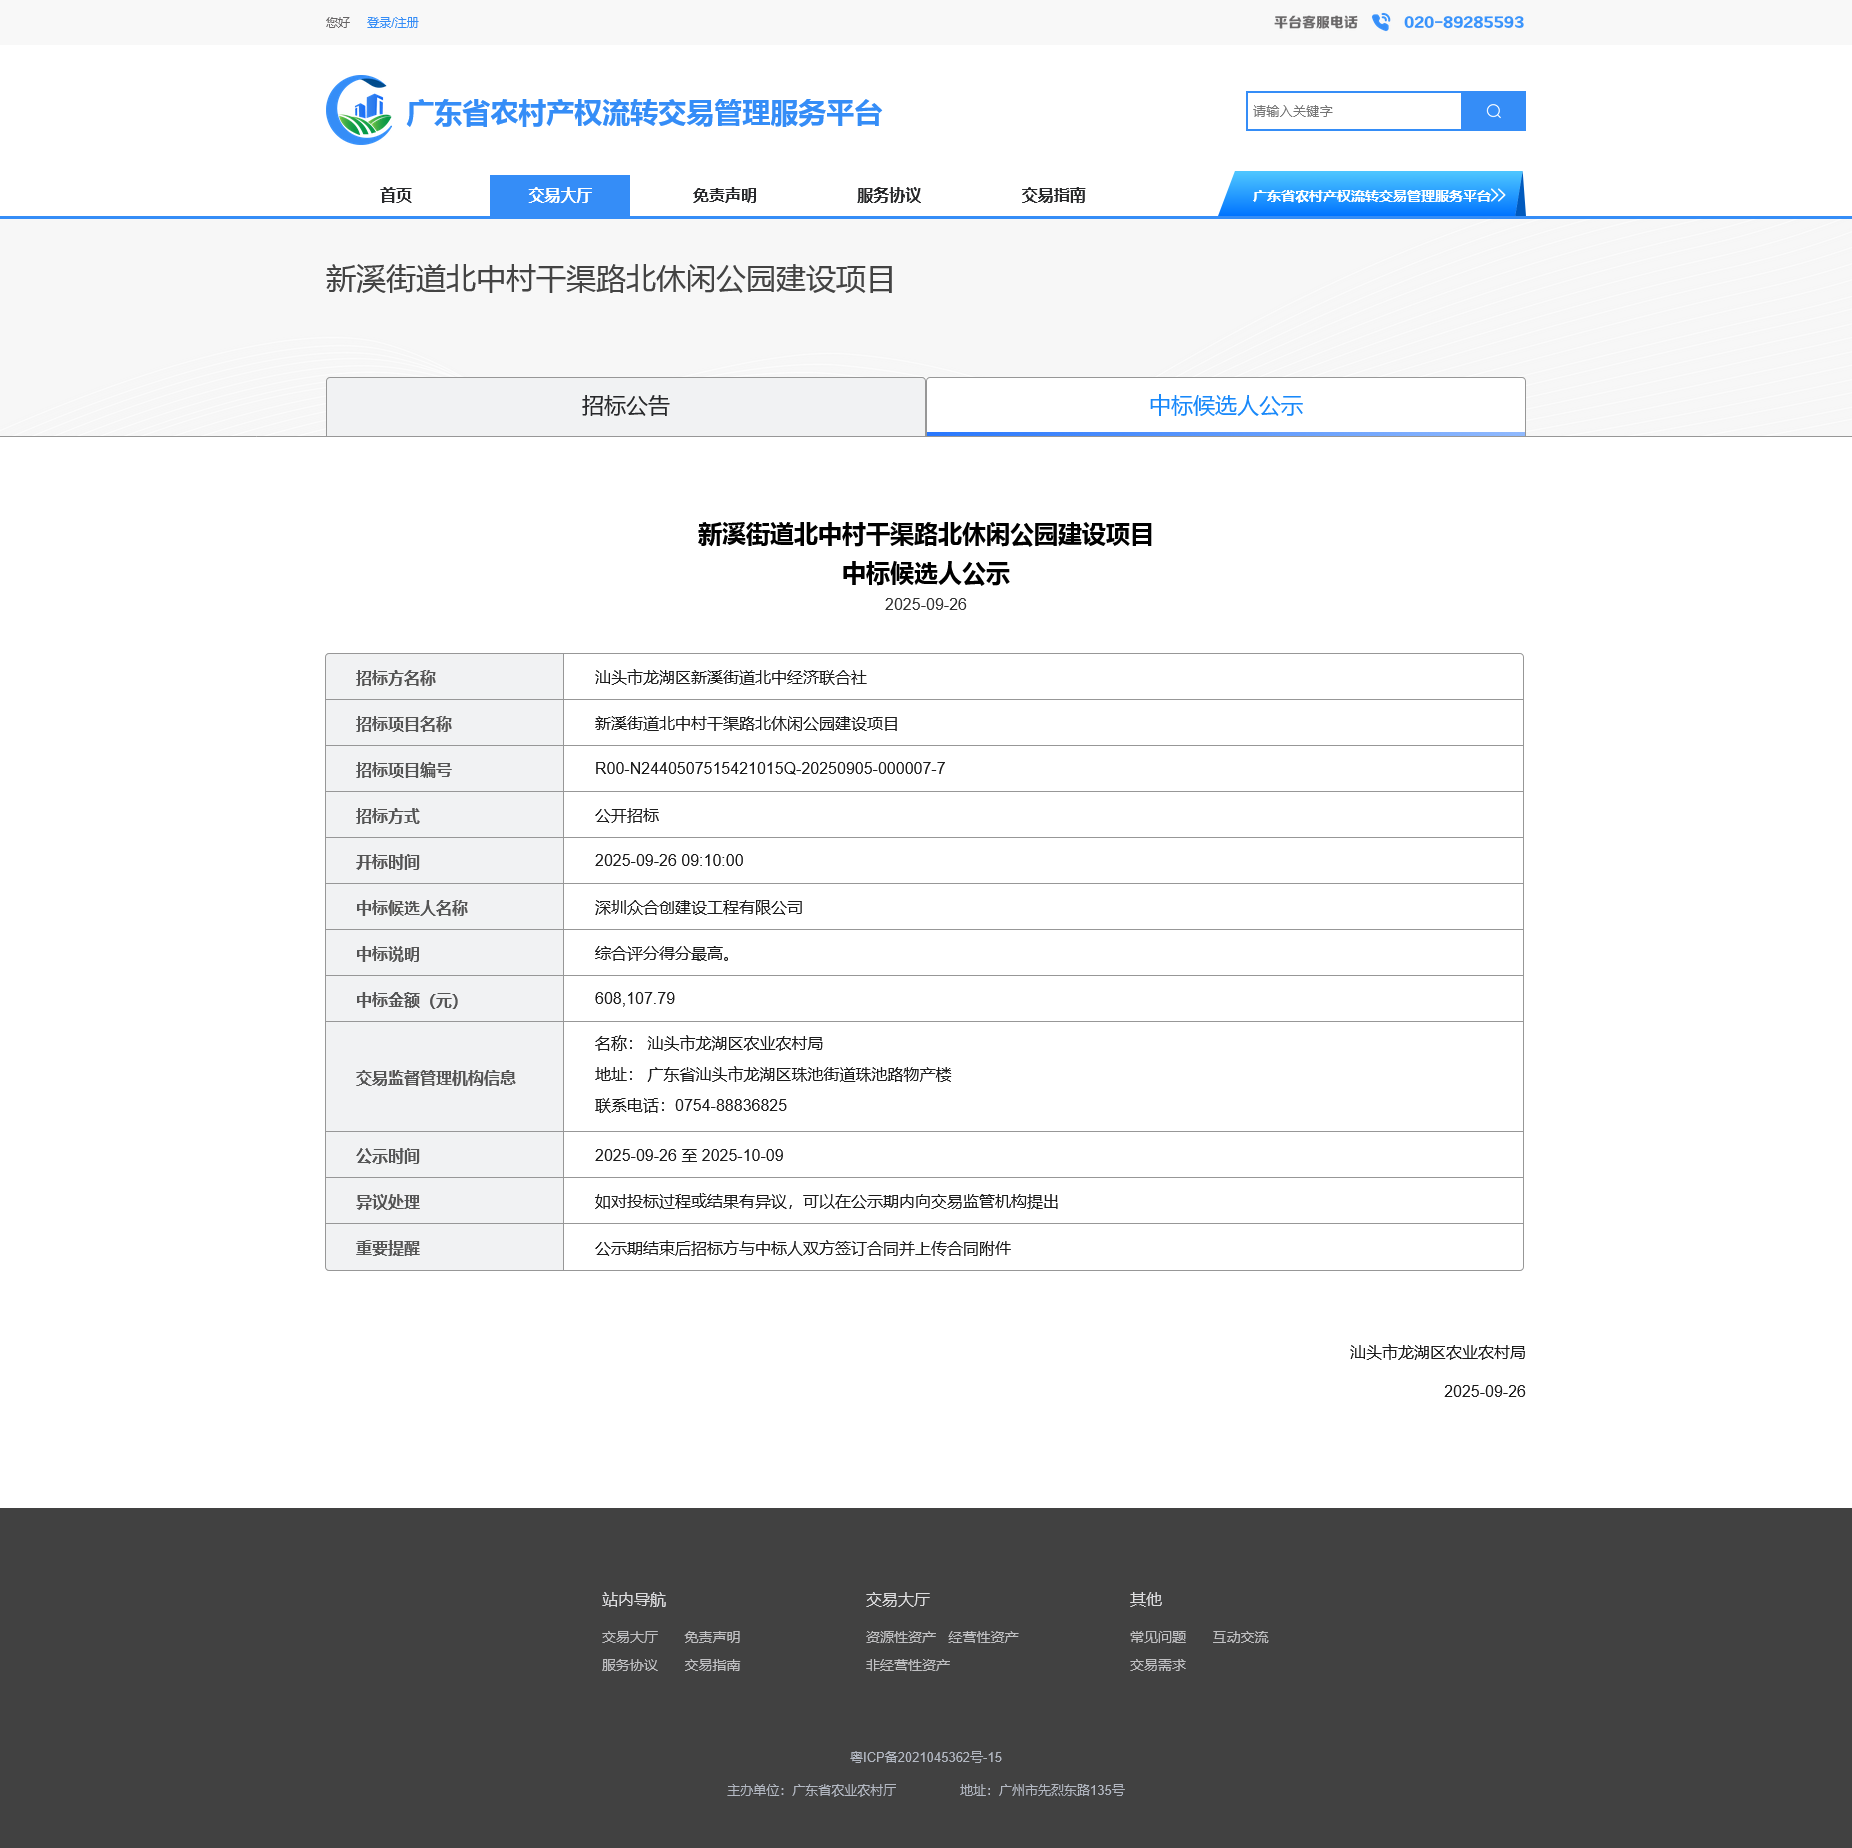The width and height of the screenshot is (1852, 1848).
Task: Open the 经营性资产 footer link
Action: point(983,1636)
